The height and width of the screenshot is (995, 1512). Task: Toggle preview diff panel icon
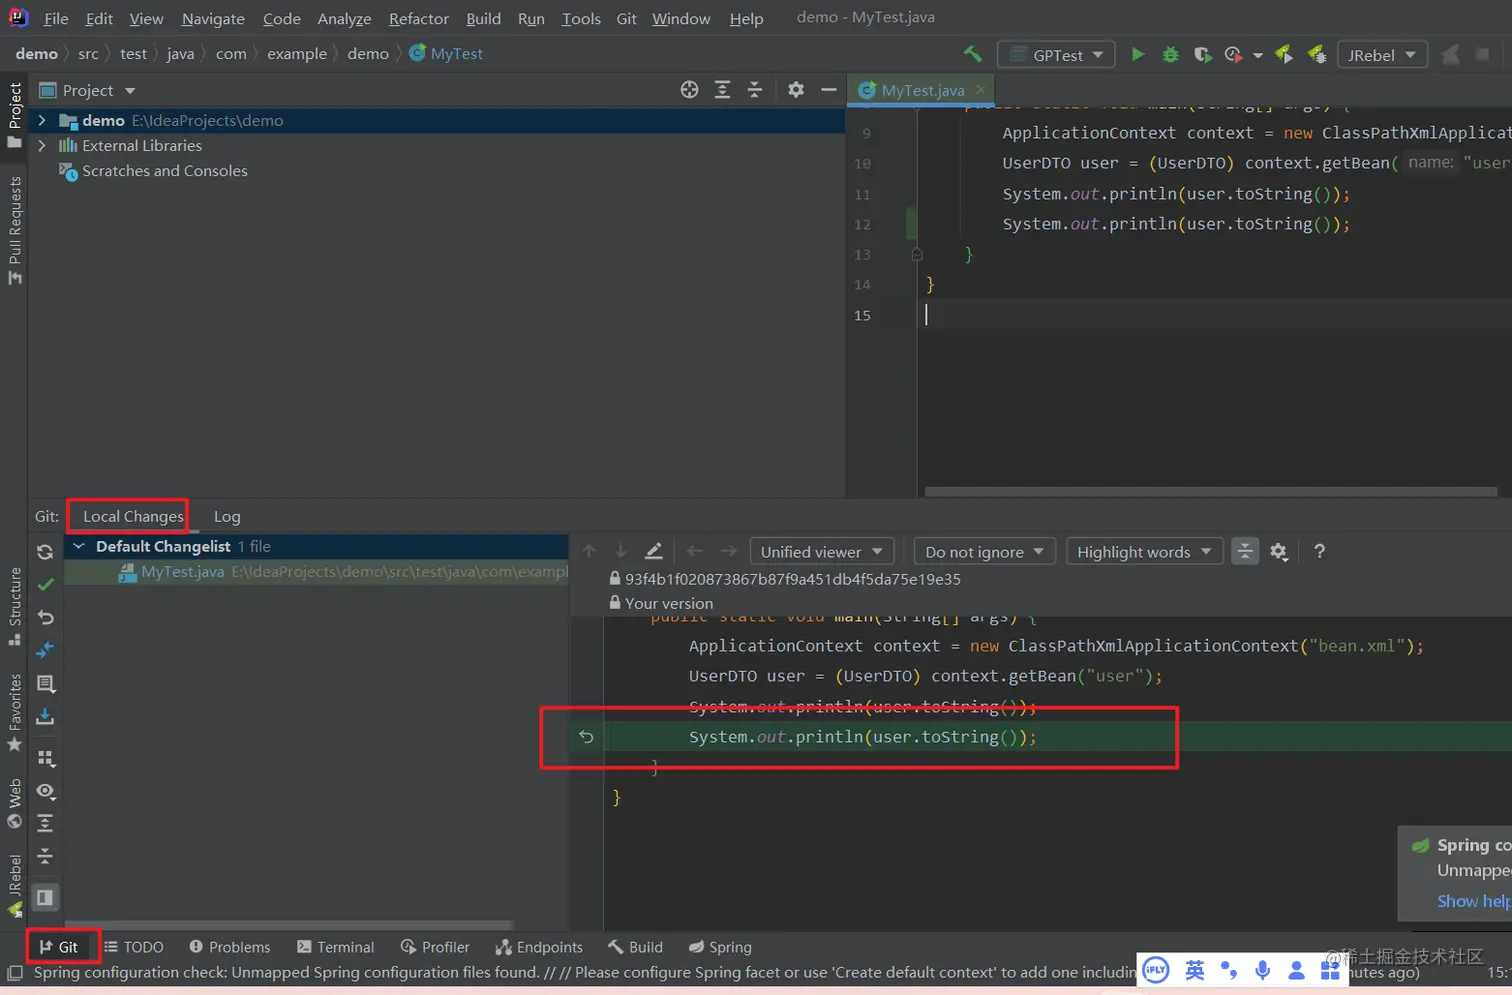(45, 897)
